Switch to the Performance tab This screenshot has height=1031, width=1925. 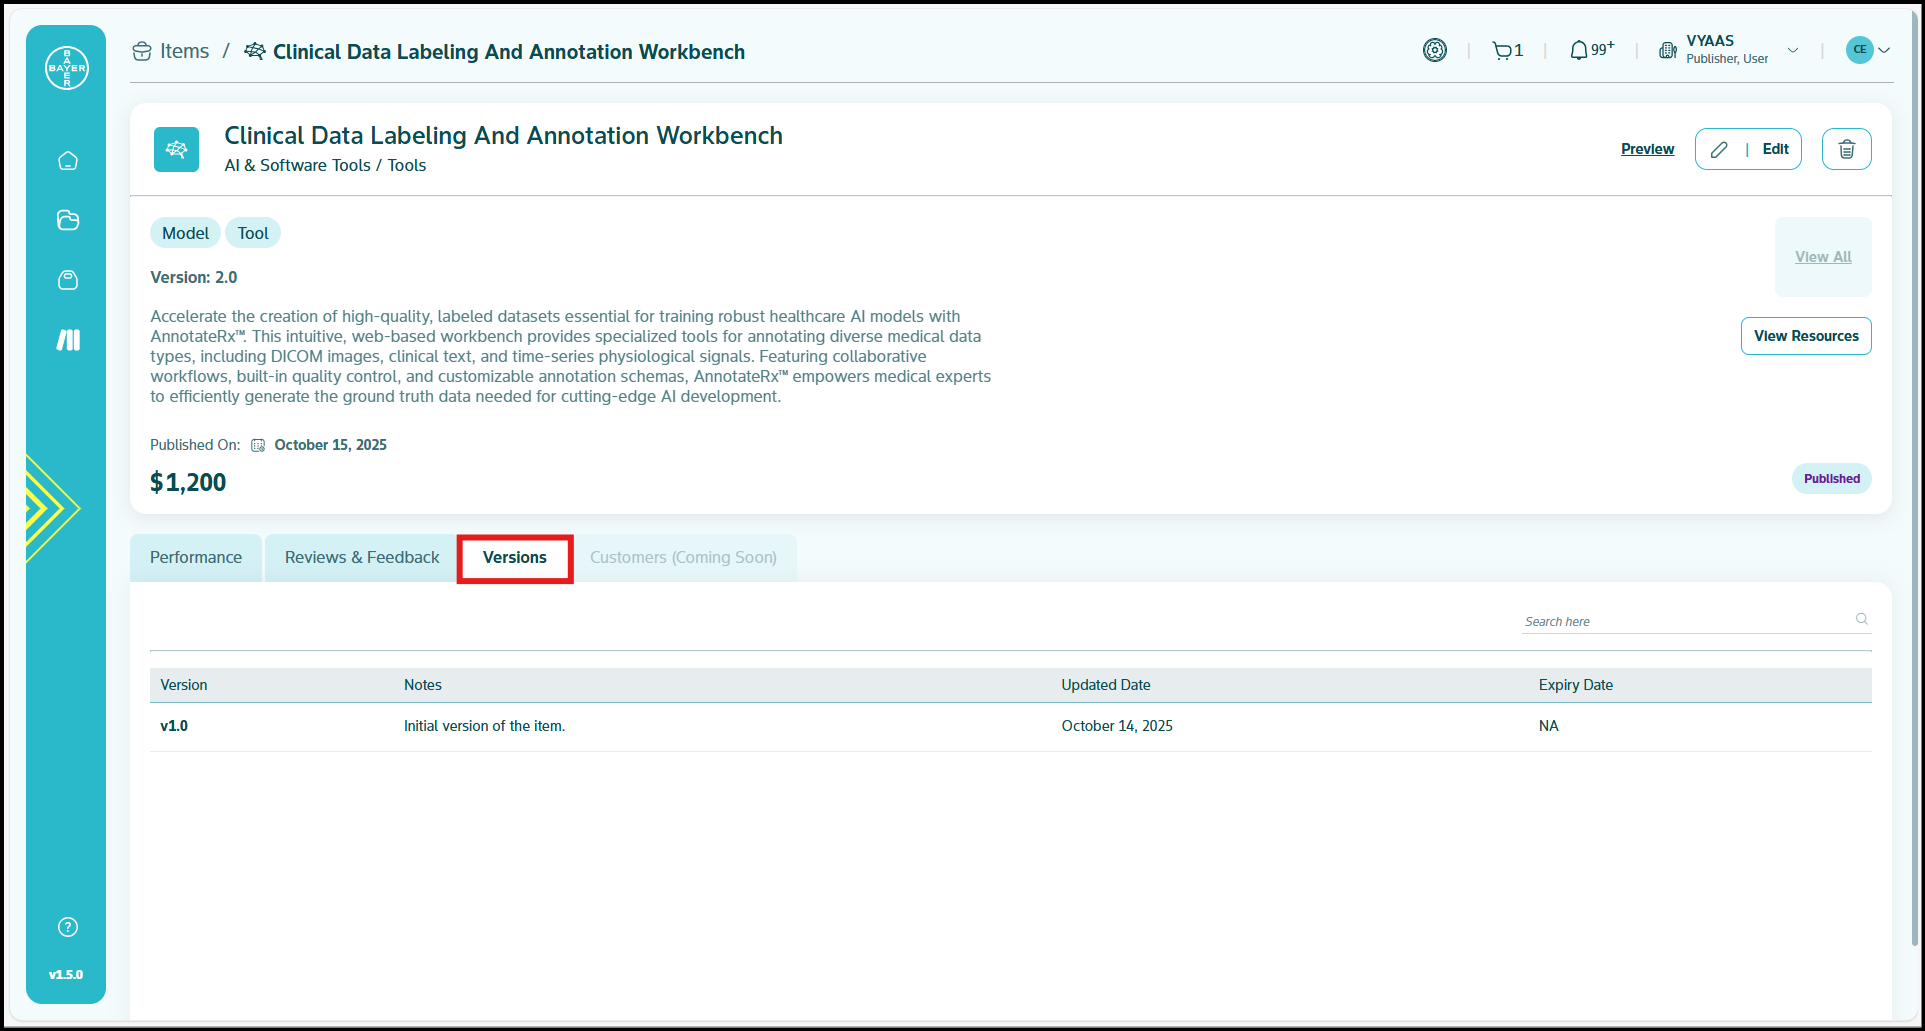(x=196, y=558)
